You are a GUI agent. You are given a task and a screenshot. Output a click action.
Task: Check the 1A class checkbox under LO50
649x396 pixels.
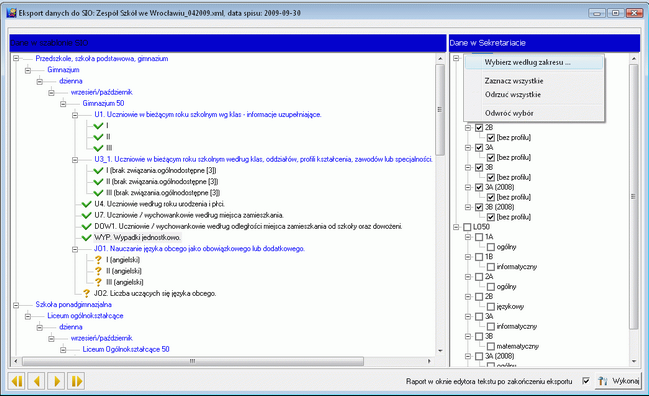pos(479,237)
